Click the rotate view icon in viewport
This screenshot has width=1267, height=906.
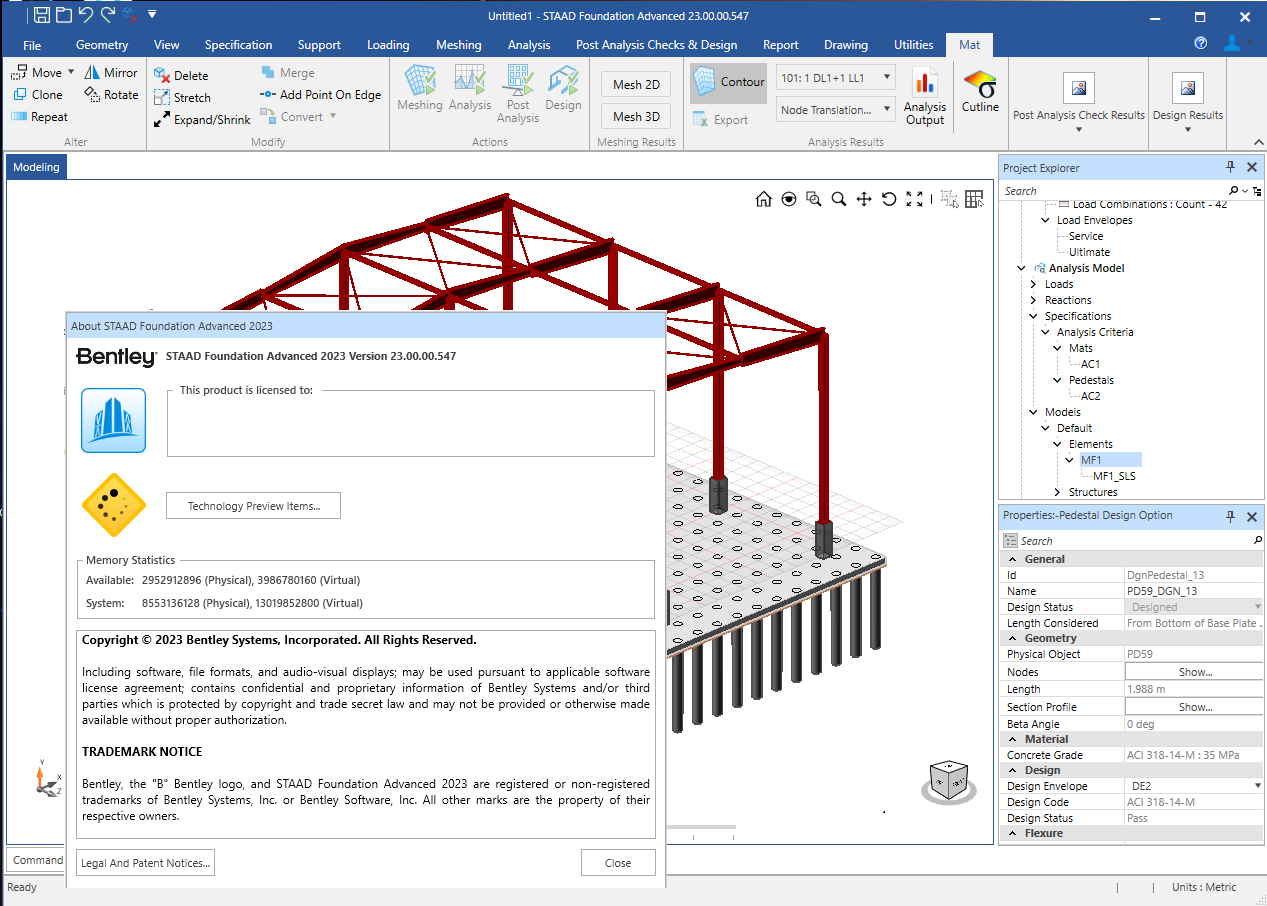889,199
